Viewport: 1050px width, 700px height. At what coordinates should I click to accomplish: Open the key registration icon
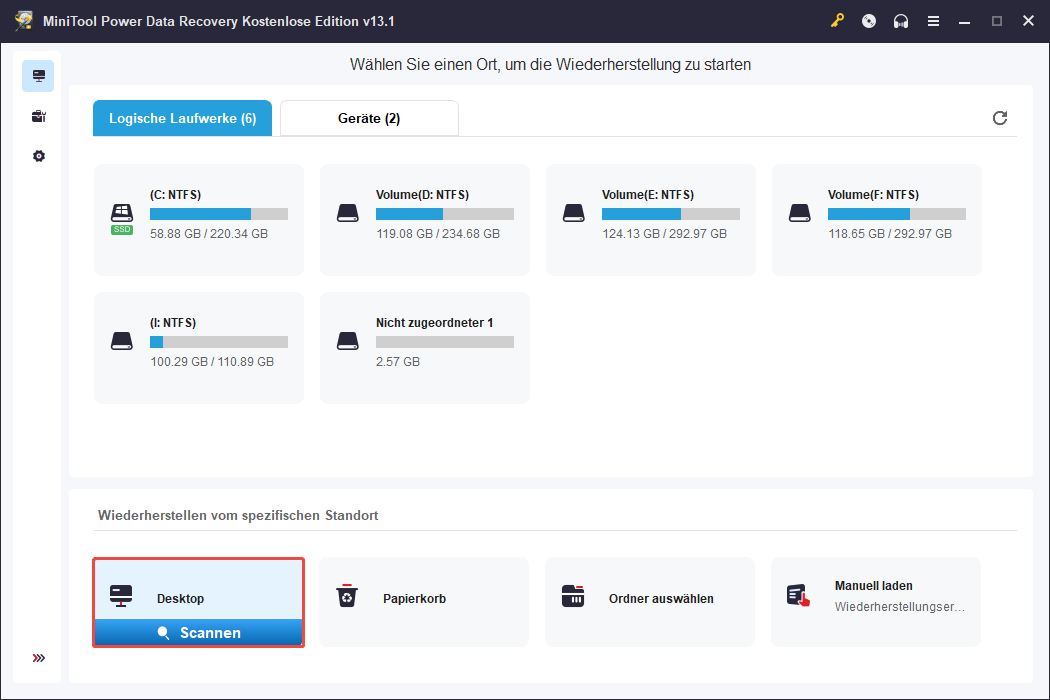837,21
